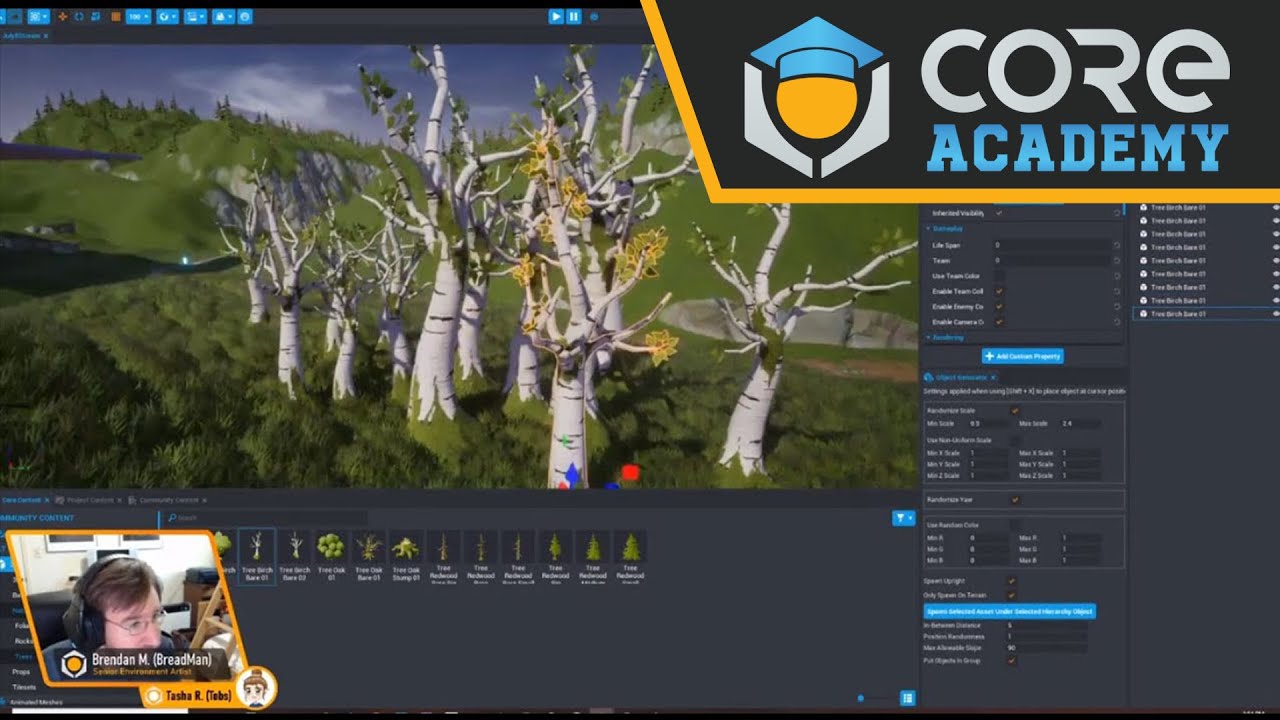The image size is (1280, 720).
Task: Click the small gear icon beside Pause
Action: tap(594, 16)
